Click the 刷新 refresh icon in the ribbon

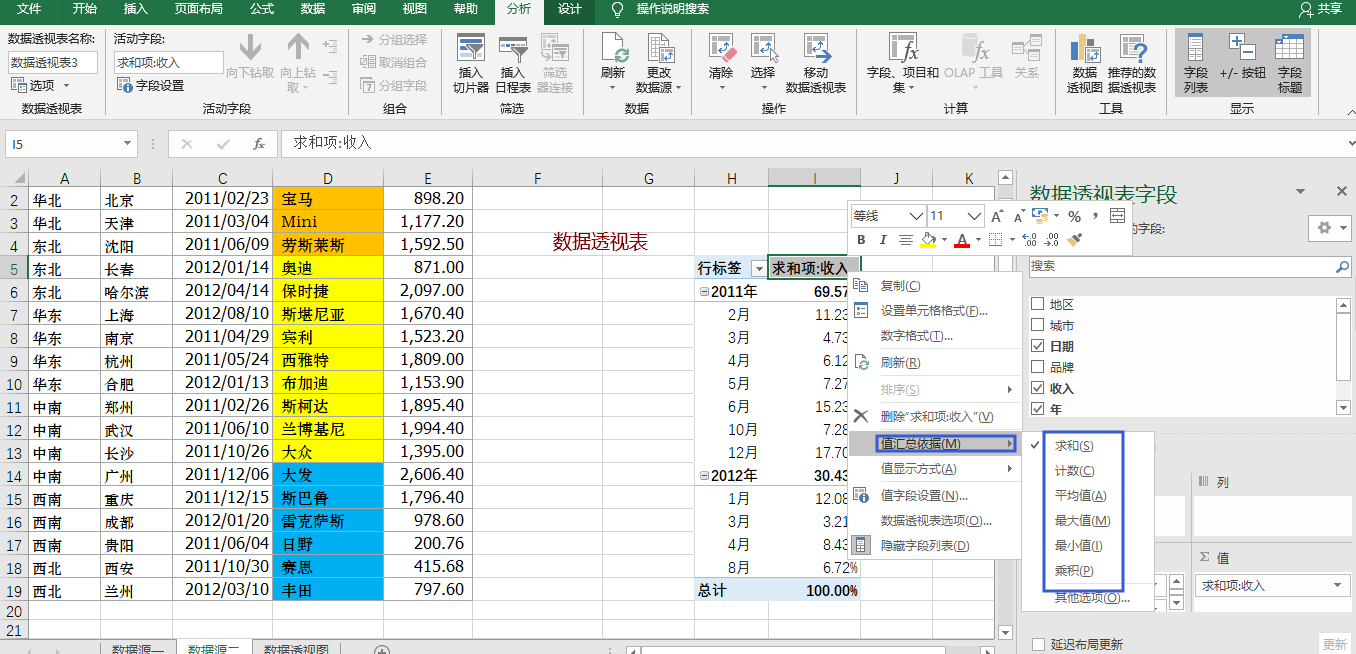tap(614, 49)
